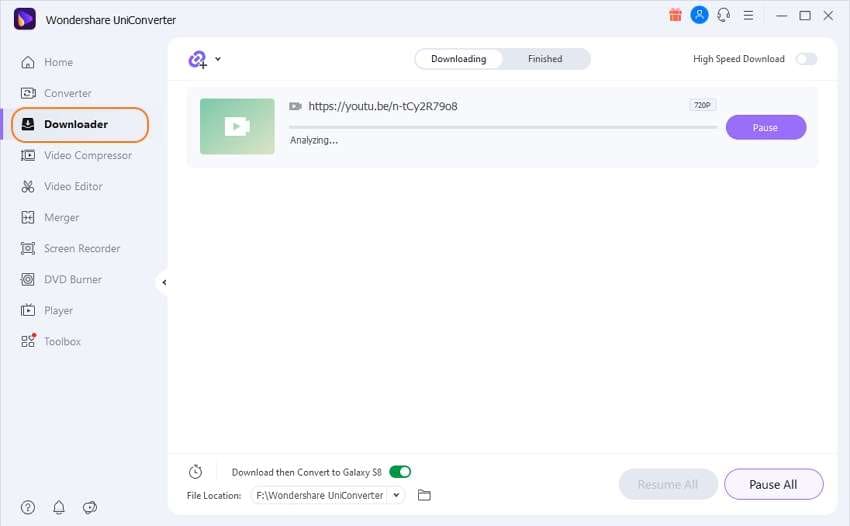Click the Analyzing... status text
The width and height of the screenshot is (850, 526).
(x=314, y=140)
